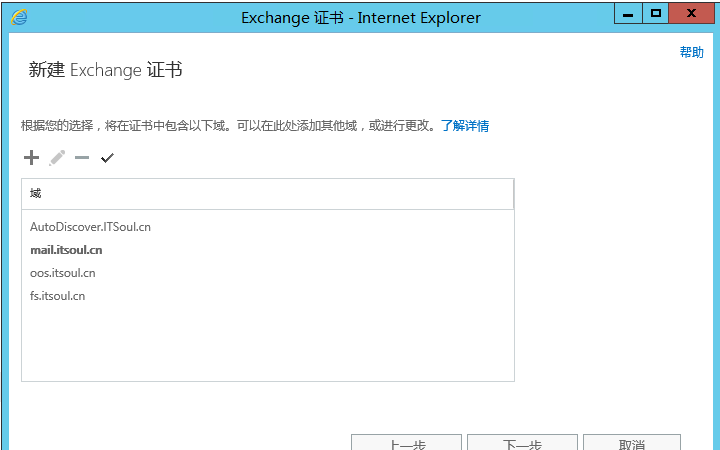Click the Internet Explorer logo in title bar
This screenshot has height=450, width=720.
(x=19, y=17)
